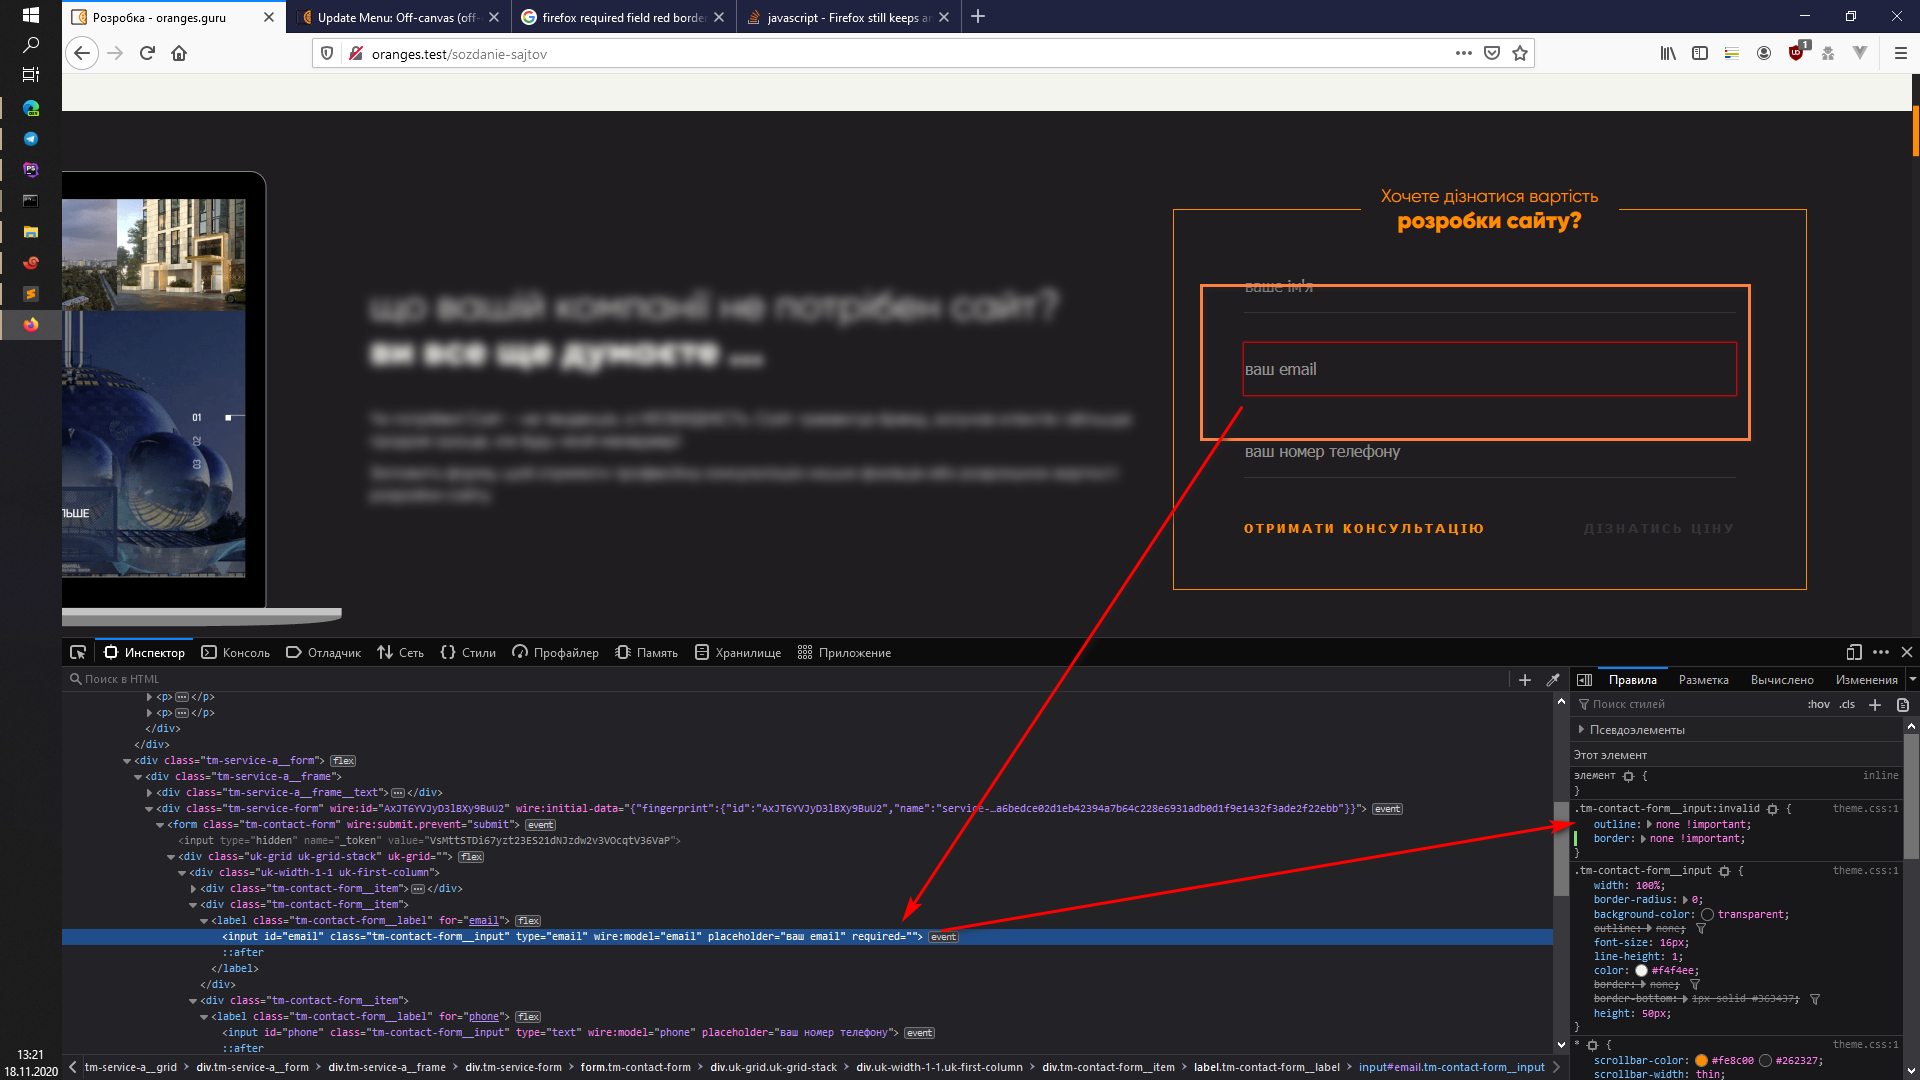Create a new node in markup

point(1525,680)
